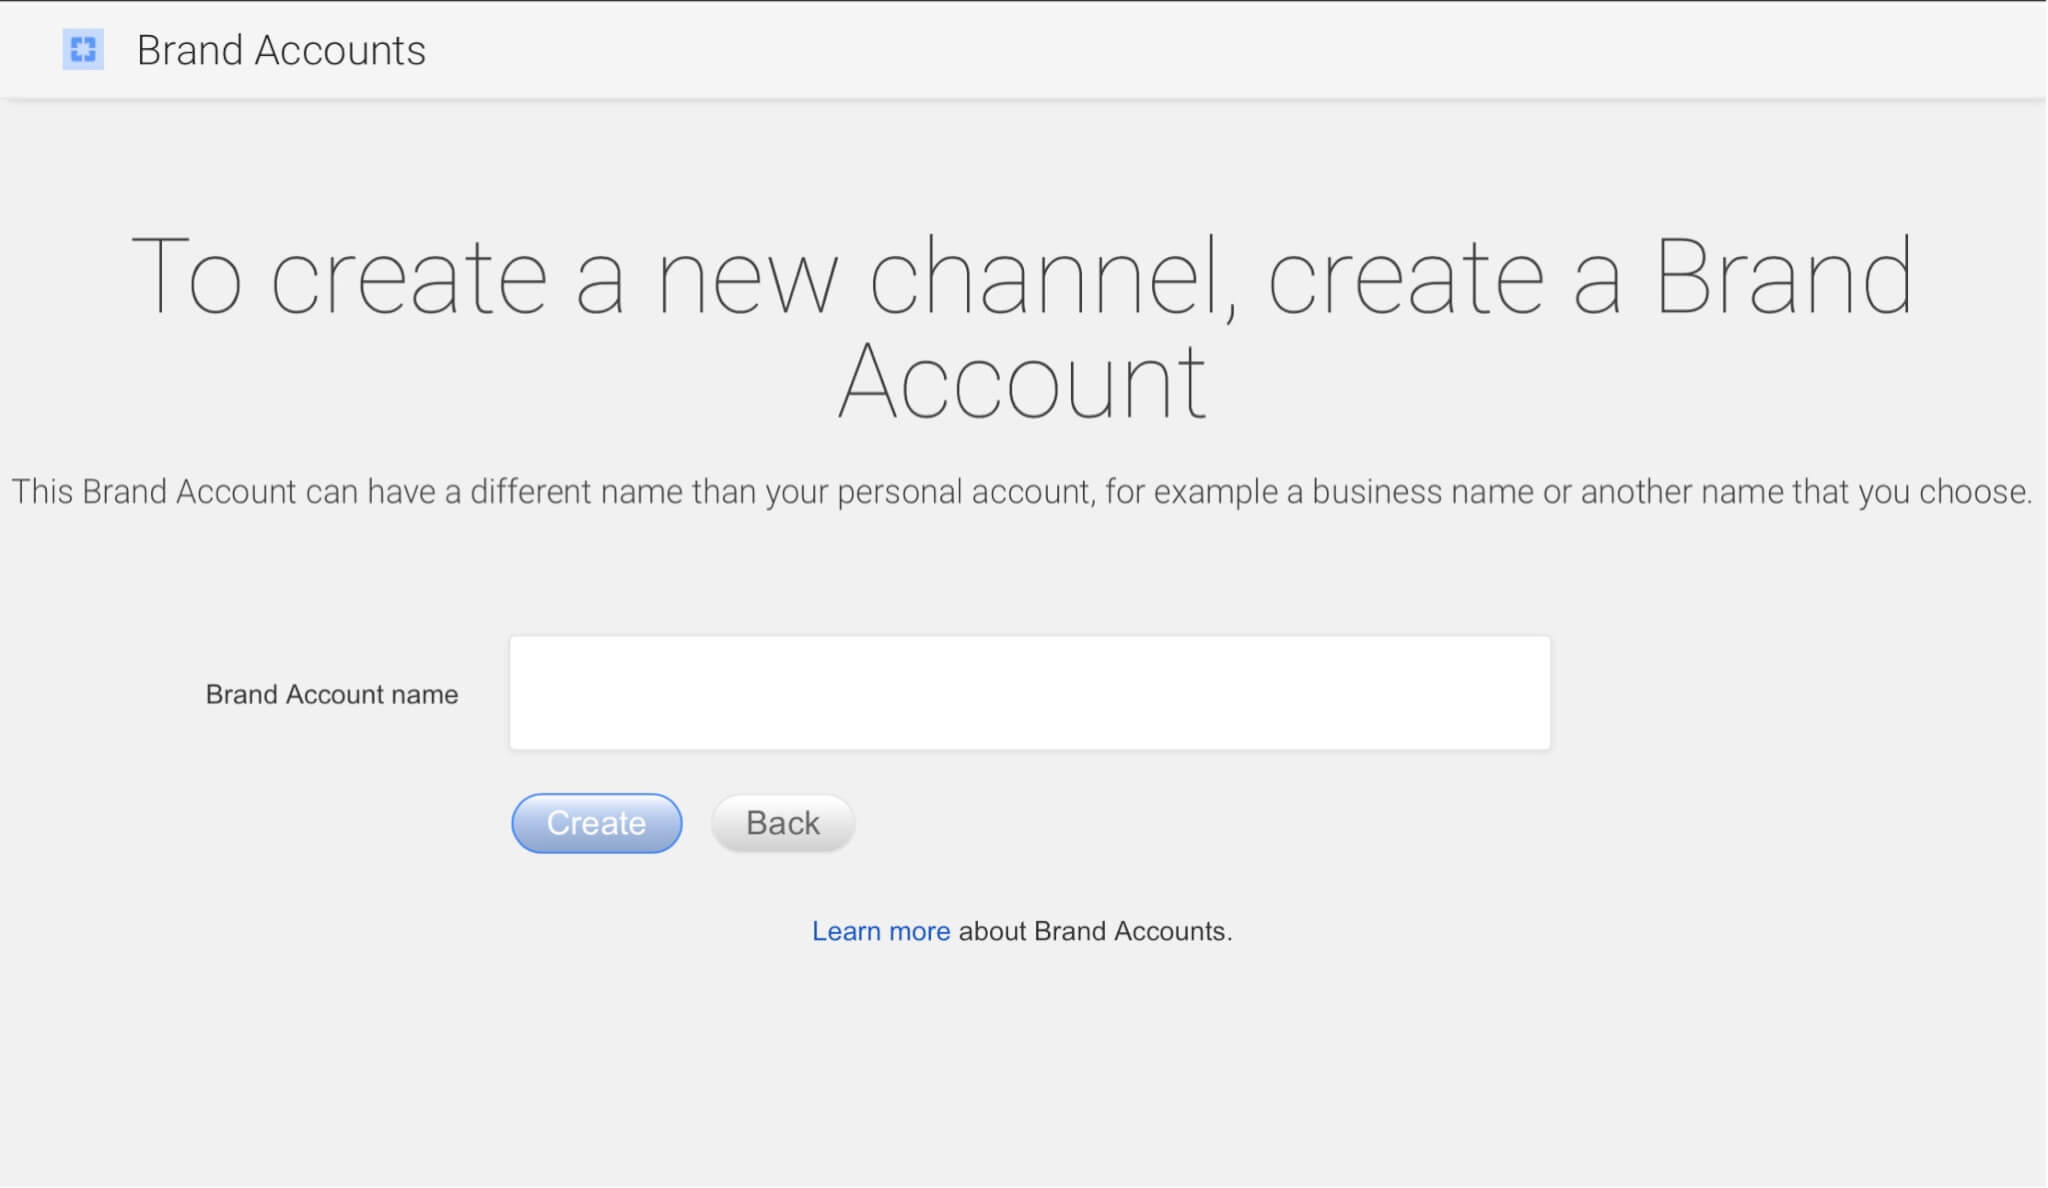2048x1188 pixels.
Task: Focus the Brand Account name input field
Action: pyautogui.click(x=1030, y=693)
